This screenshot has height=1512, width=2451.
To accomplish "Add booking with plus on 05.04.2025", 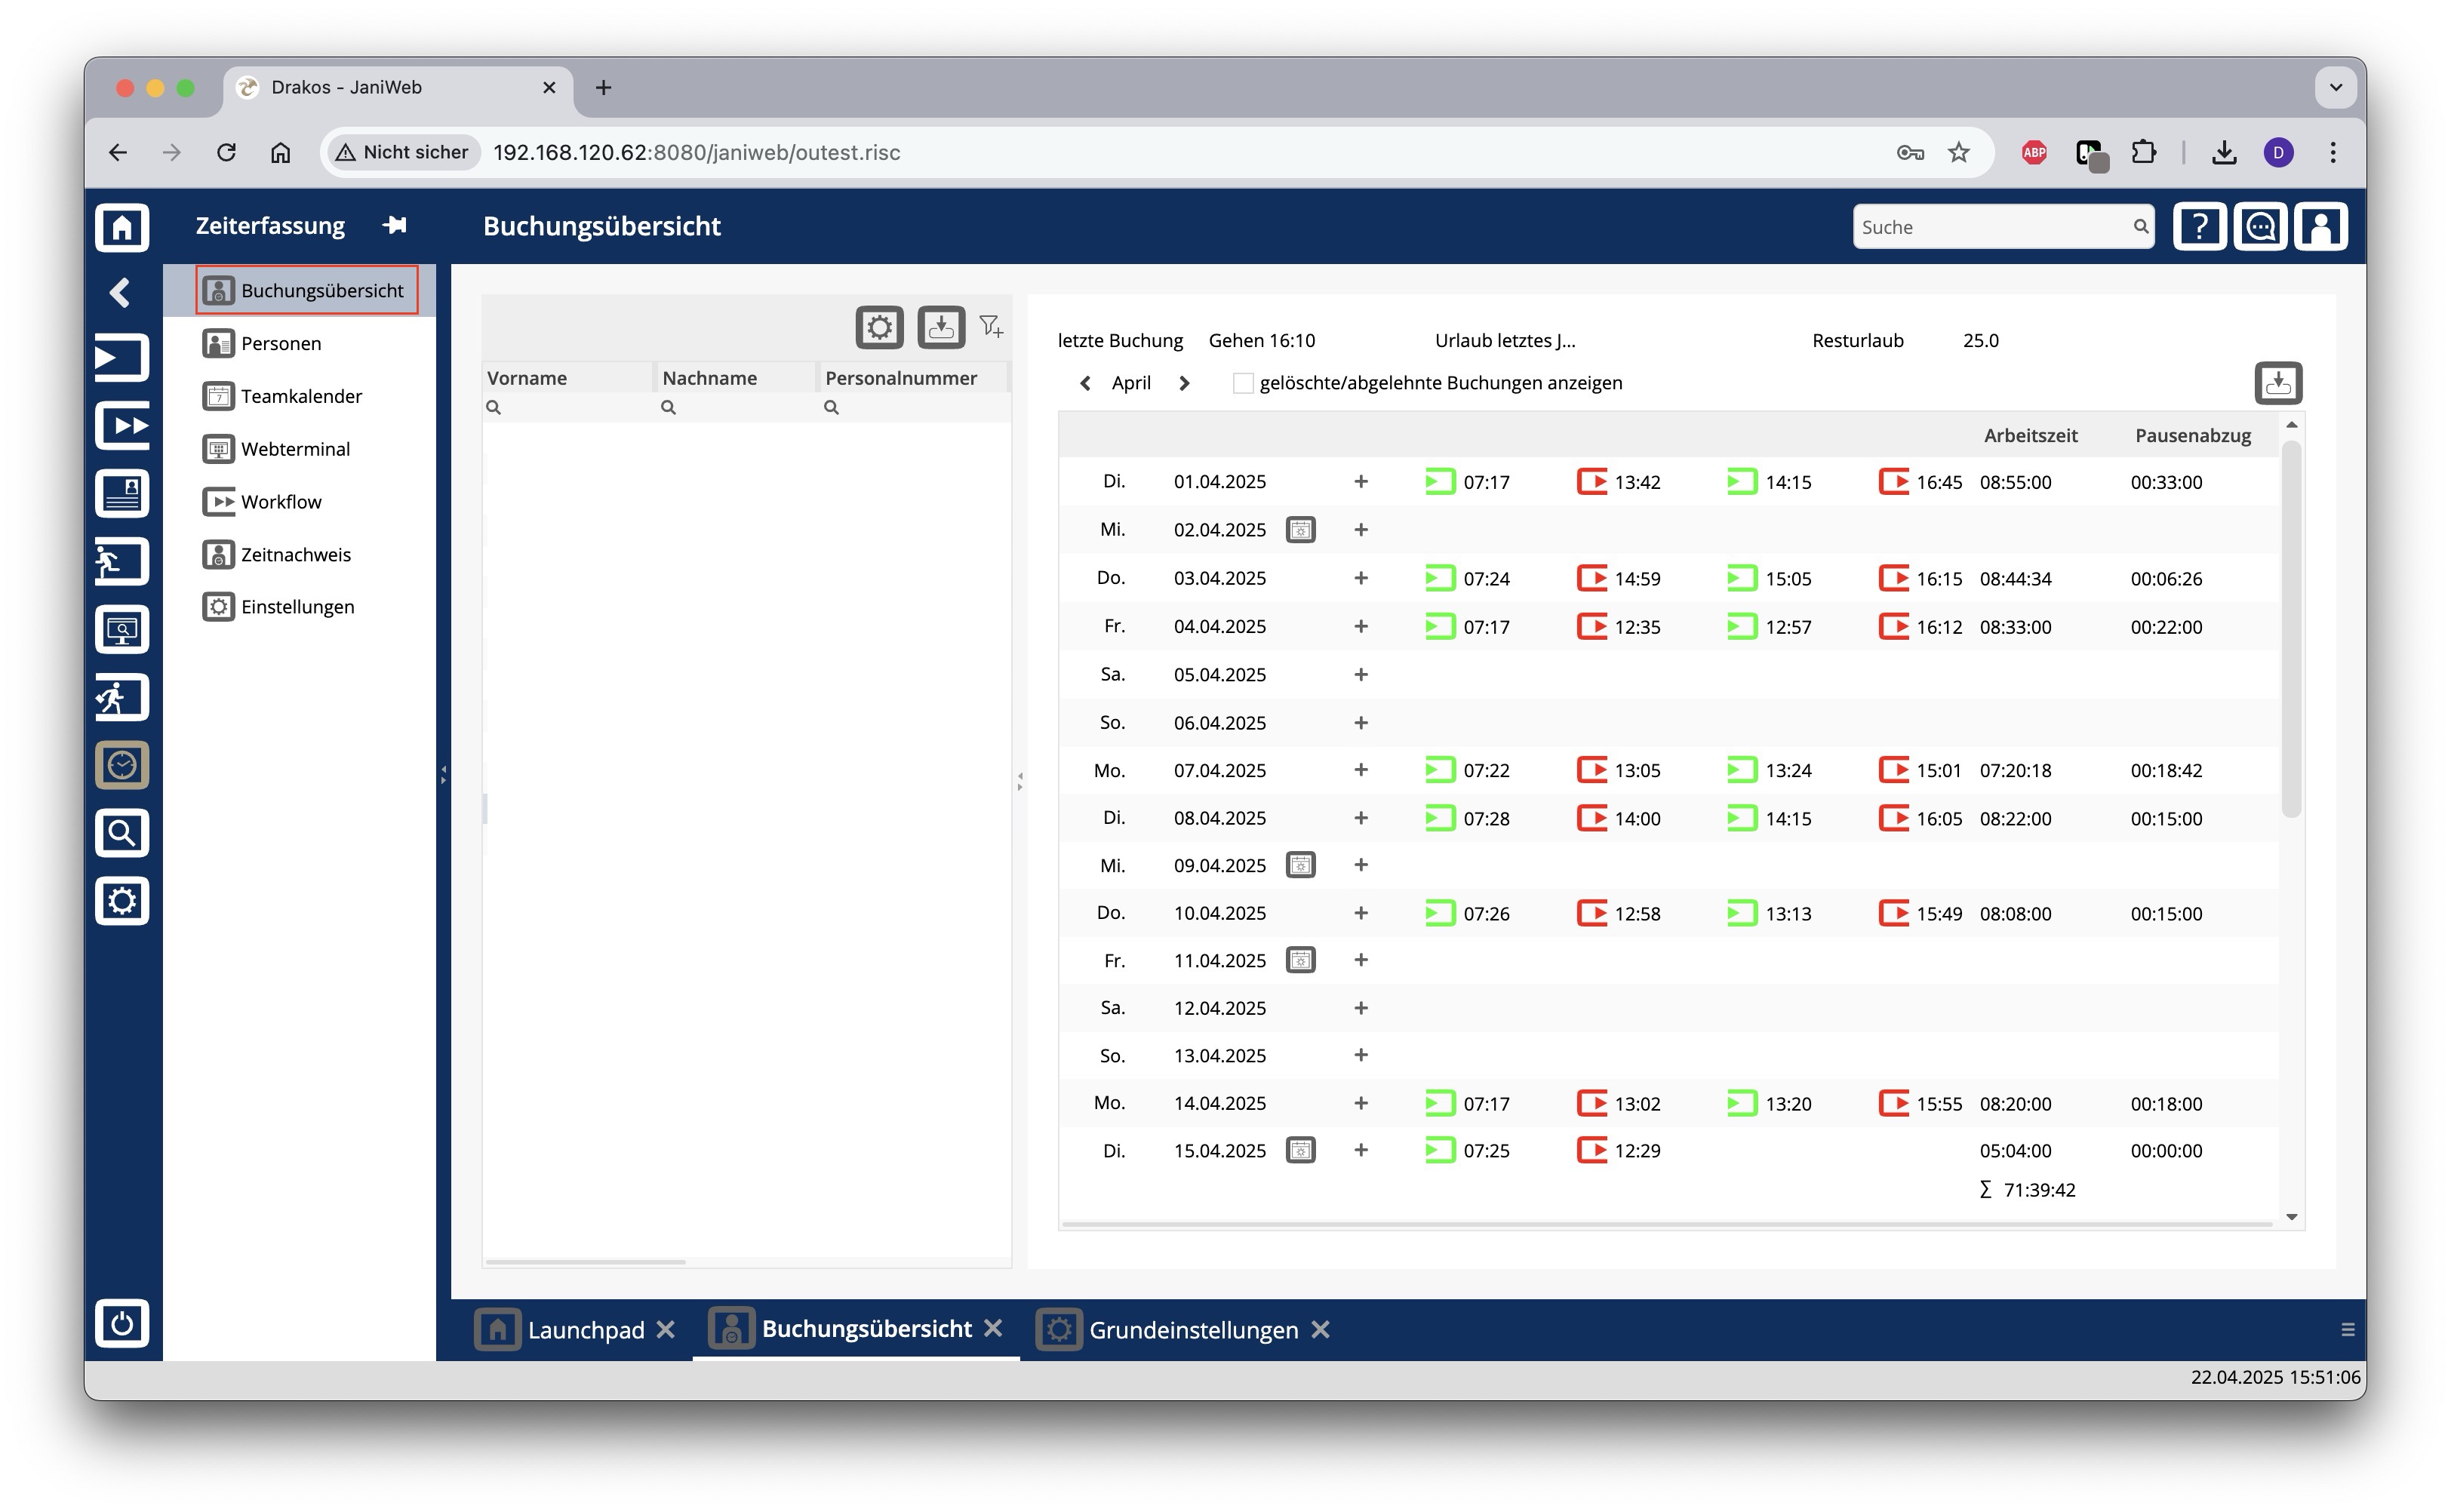I will tap(1360, 674).
